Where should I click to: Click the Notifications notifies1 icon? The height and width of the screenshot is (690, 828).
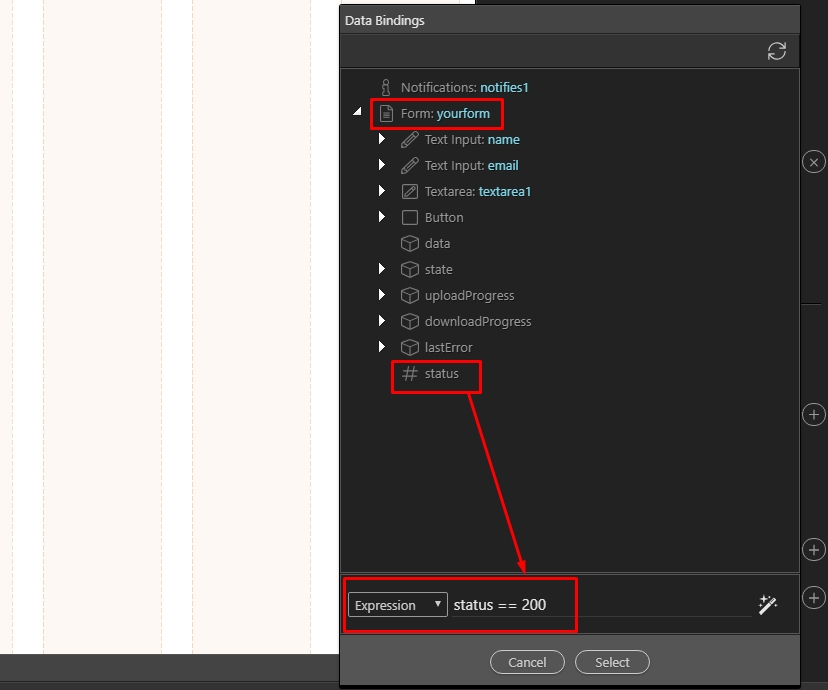click(385, 88)
